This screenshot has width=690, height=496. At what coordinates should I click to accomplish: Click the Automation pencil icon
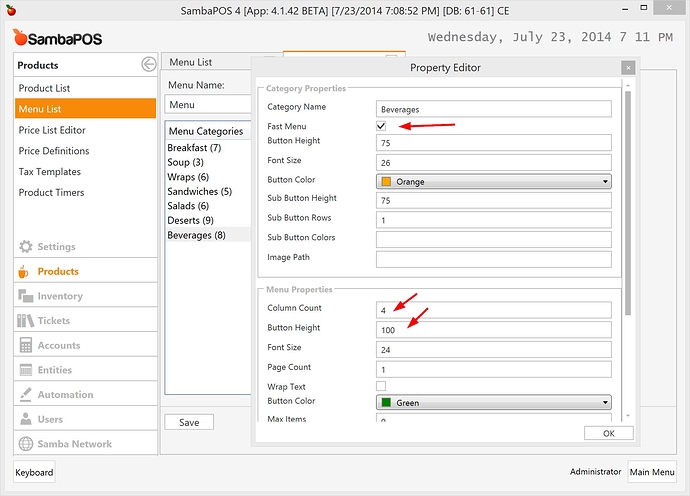pyautogui.click(x=26, y=394)
